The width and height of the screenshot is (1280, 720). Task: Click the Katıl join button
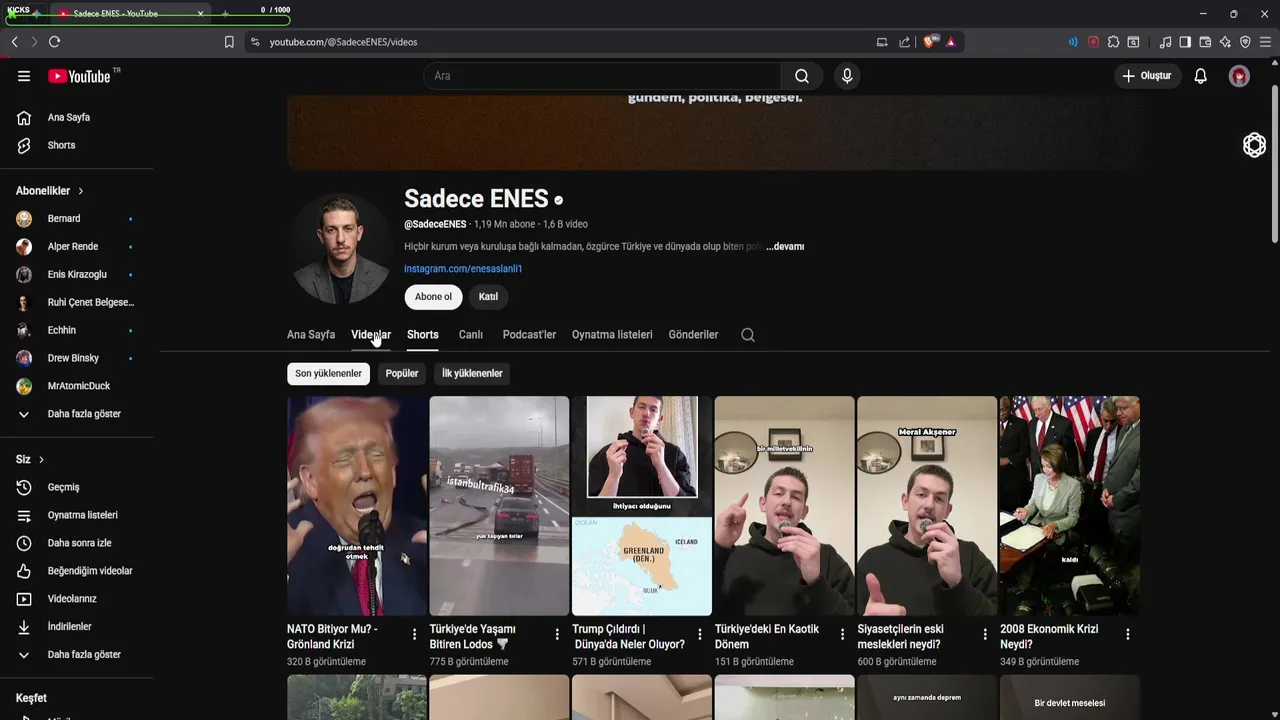[488, 297]
